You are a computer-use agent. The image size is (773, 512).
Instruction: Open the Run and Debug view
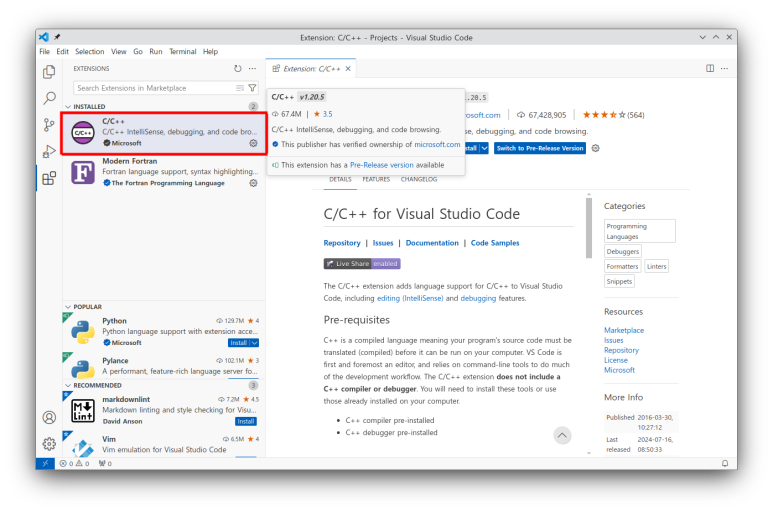point(49,151)
